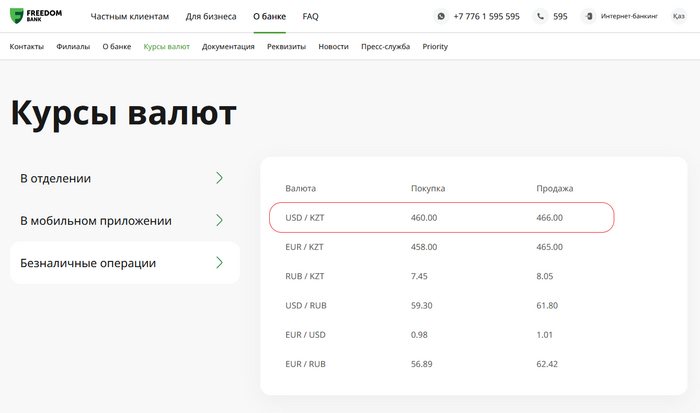Click the Безналичные операции chevron arrow
Viewport: 700px width, 413px height.
(x=219, y=263)
